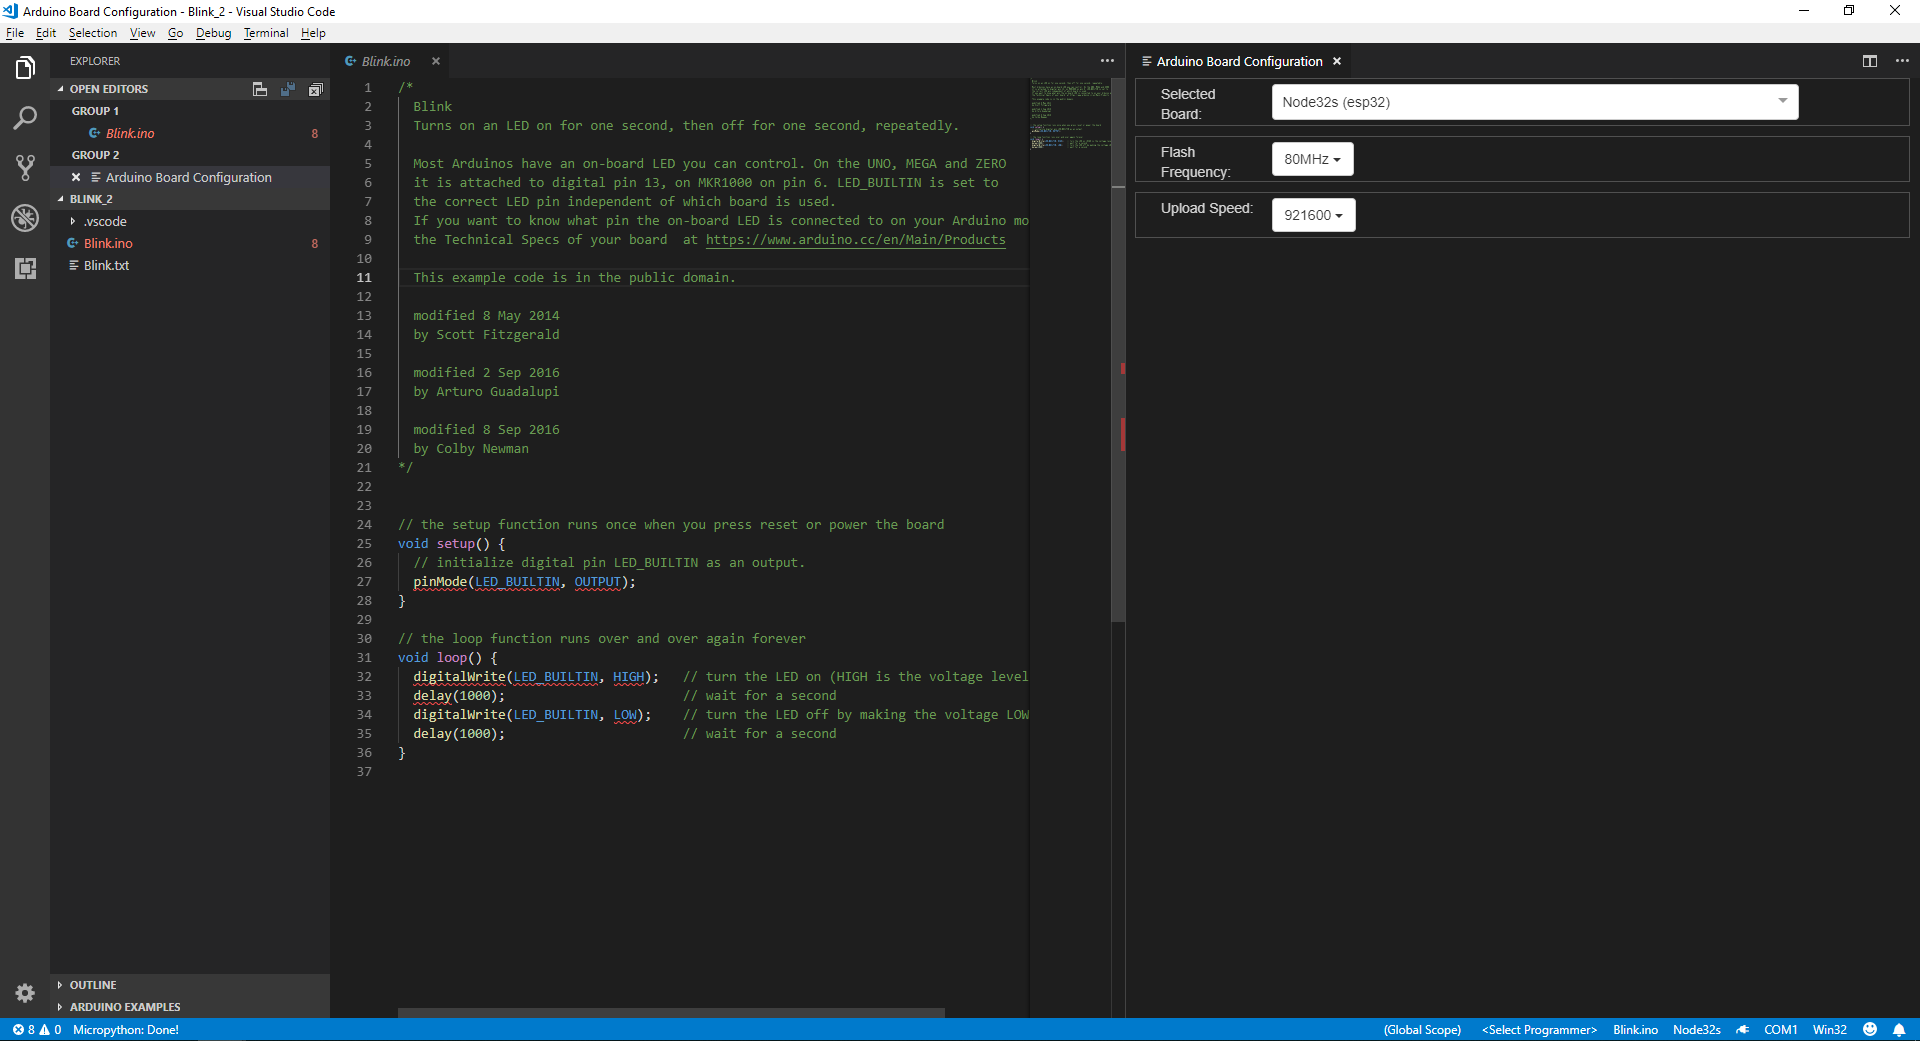Image resolution: width=1920 pixels, height=1041 pixels.
Task: Click Win32 configuration in status bar
Action: click(x=1829, y=1030)
